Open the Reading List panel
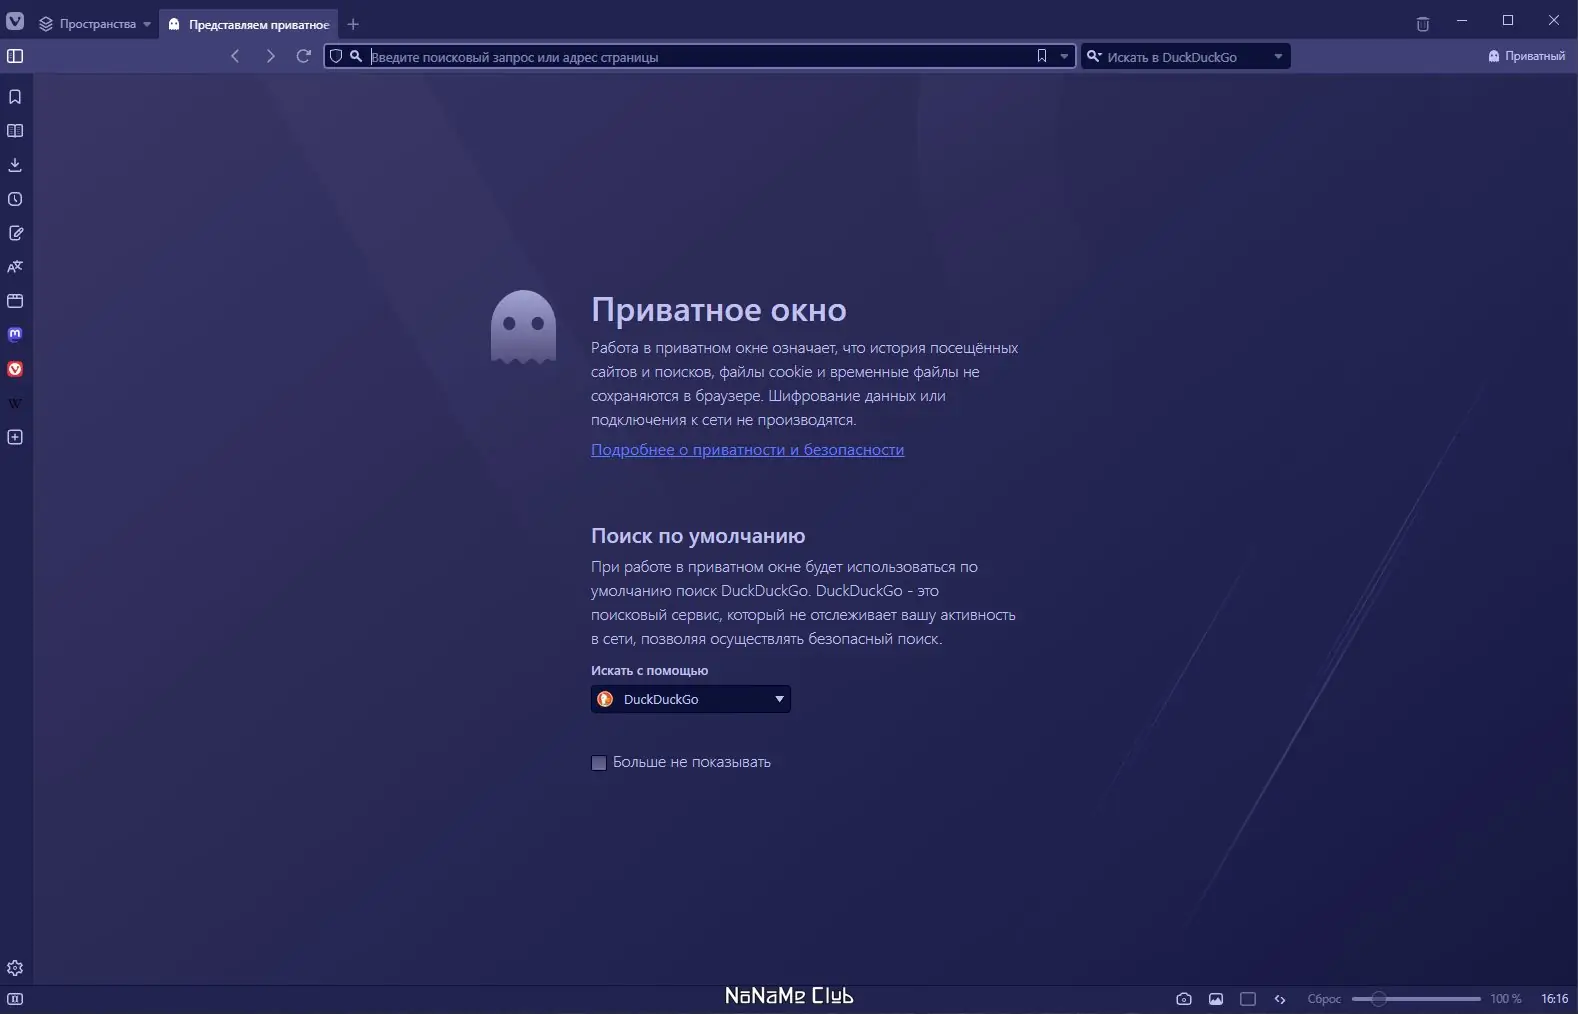 [x=15, y=131]
